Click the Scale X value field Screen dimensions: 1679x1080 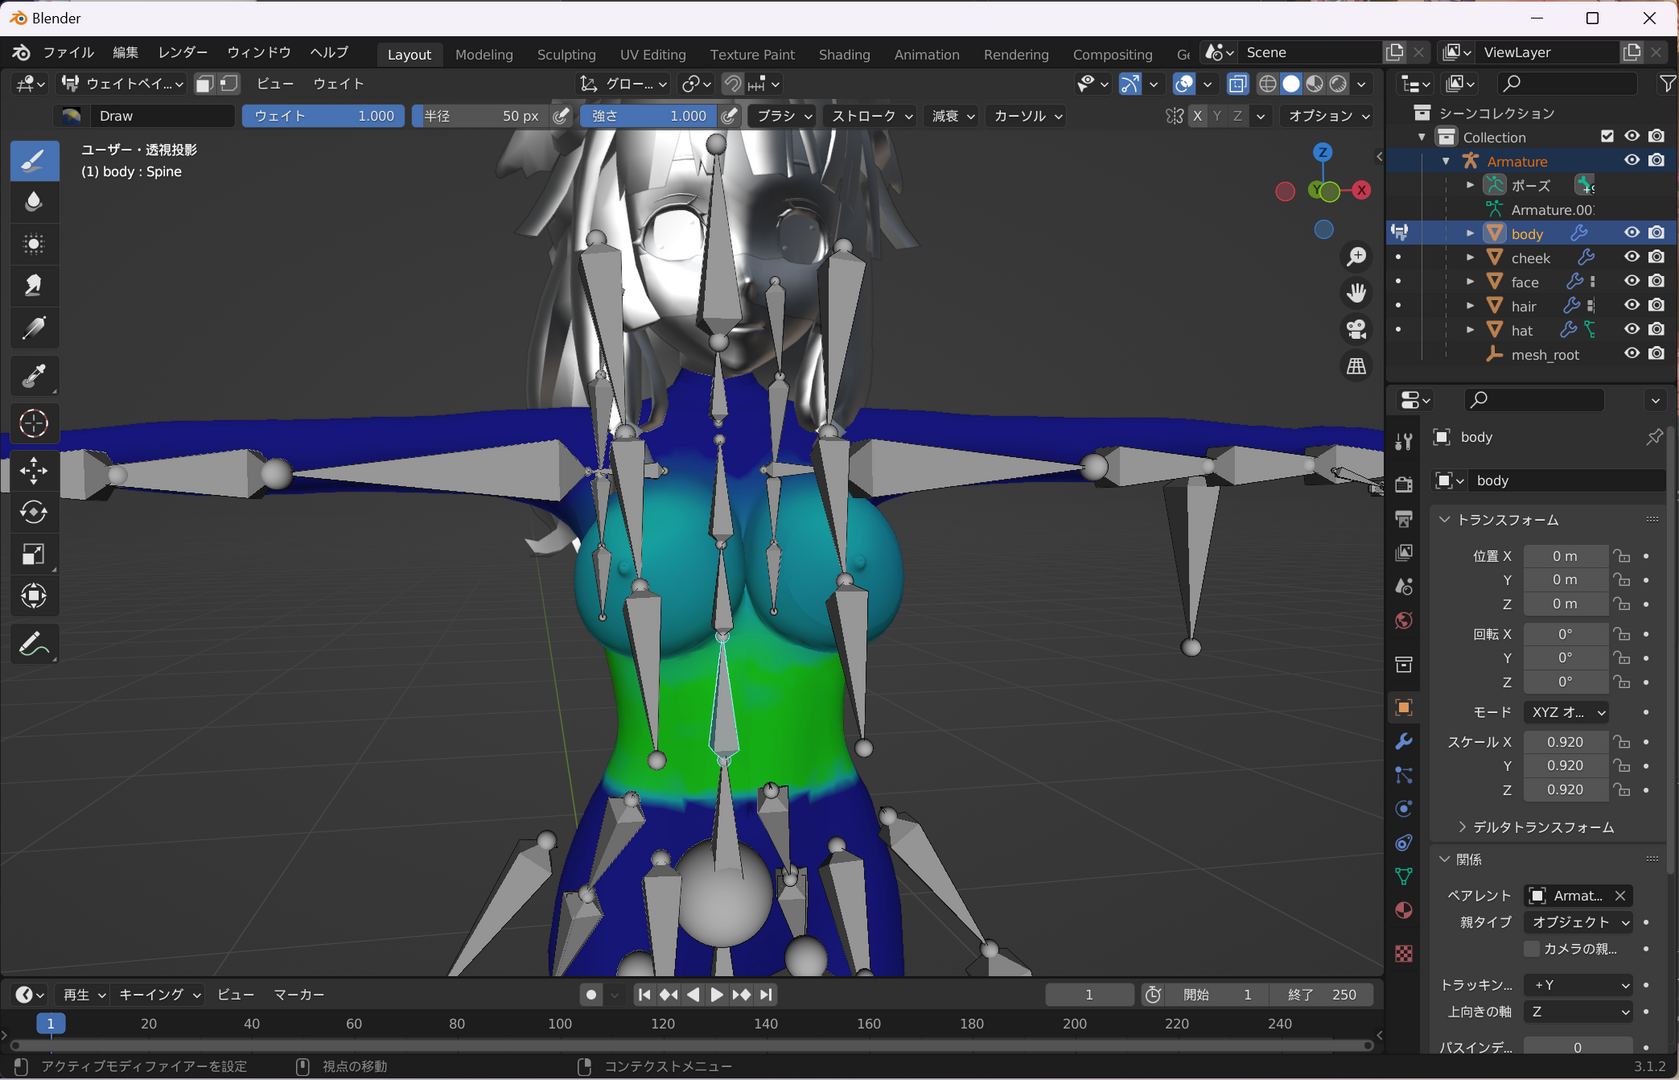(x=1565, y=742)
